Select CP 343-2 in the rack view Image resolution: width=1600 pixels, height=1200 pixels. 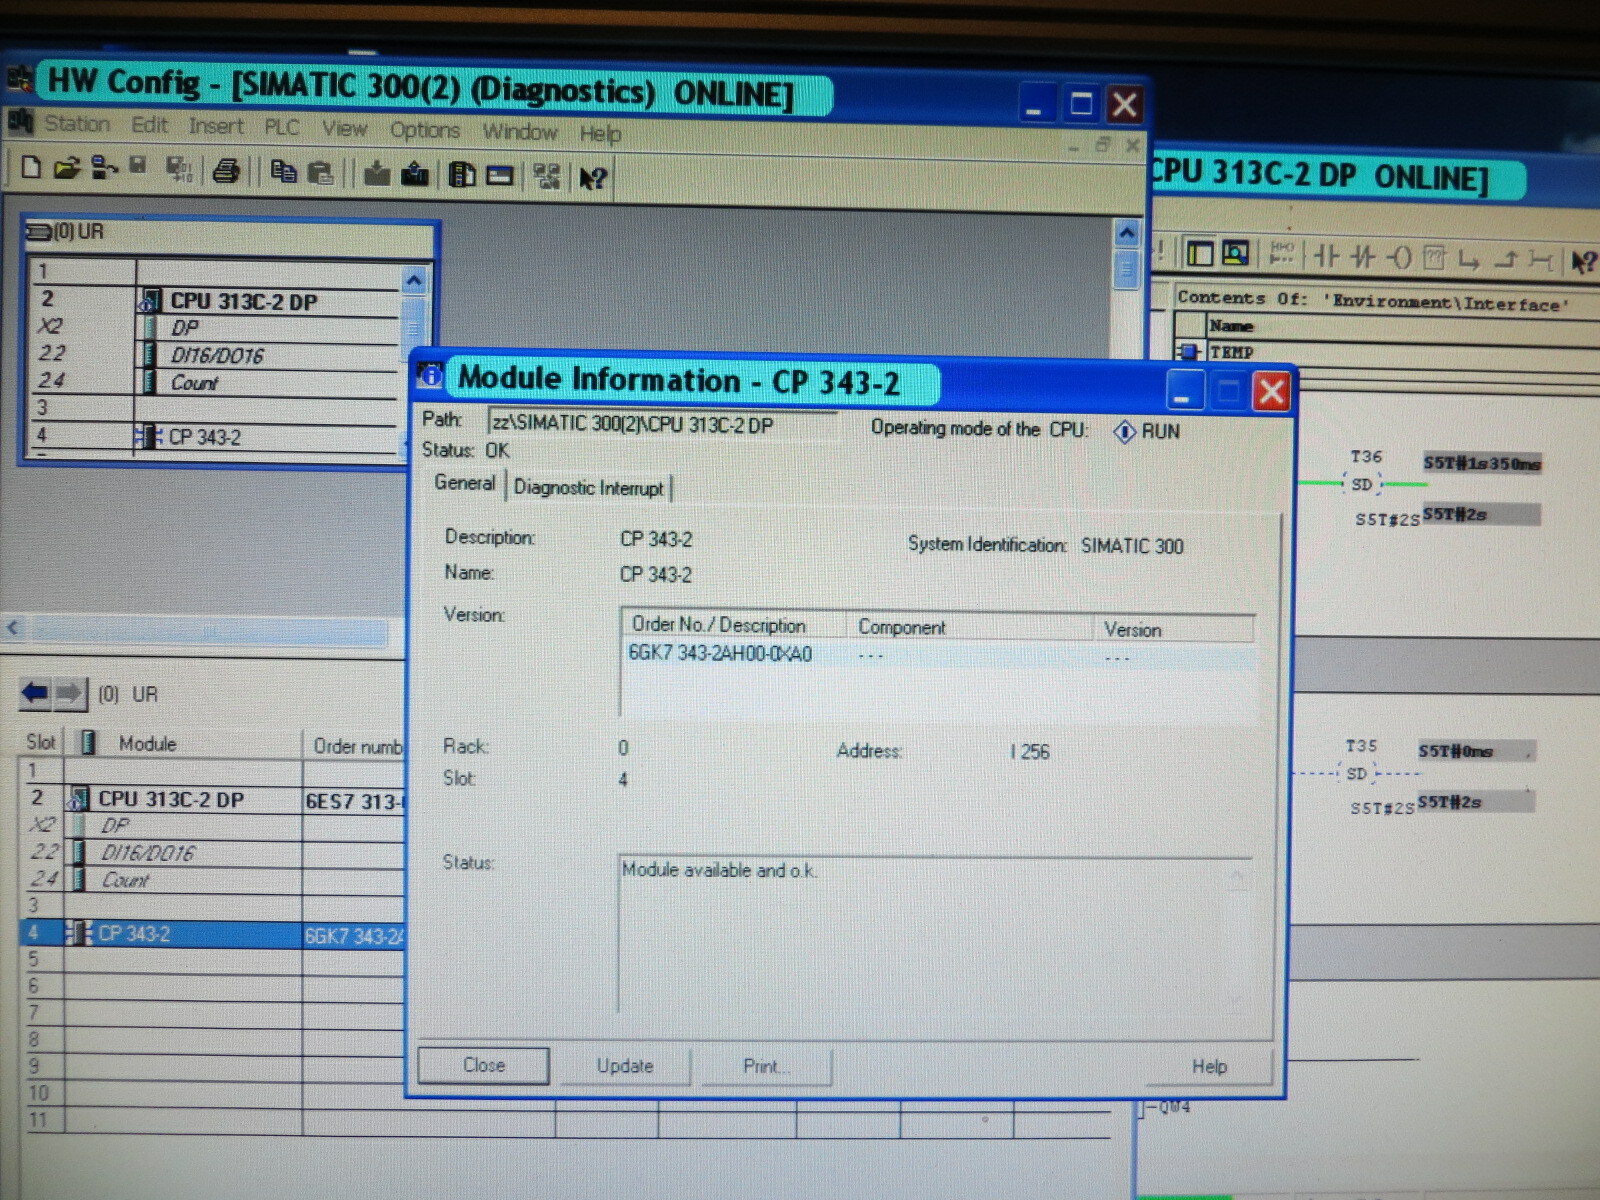coord(204,438)
